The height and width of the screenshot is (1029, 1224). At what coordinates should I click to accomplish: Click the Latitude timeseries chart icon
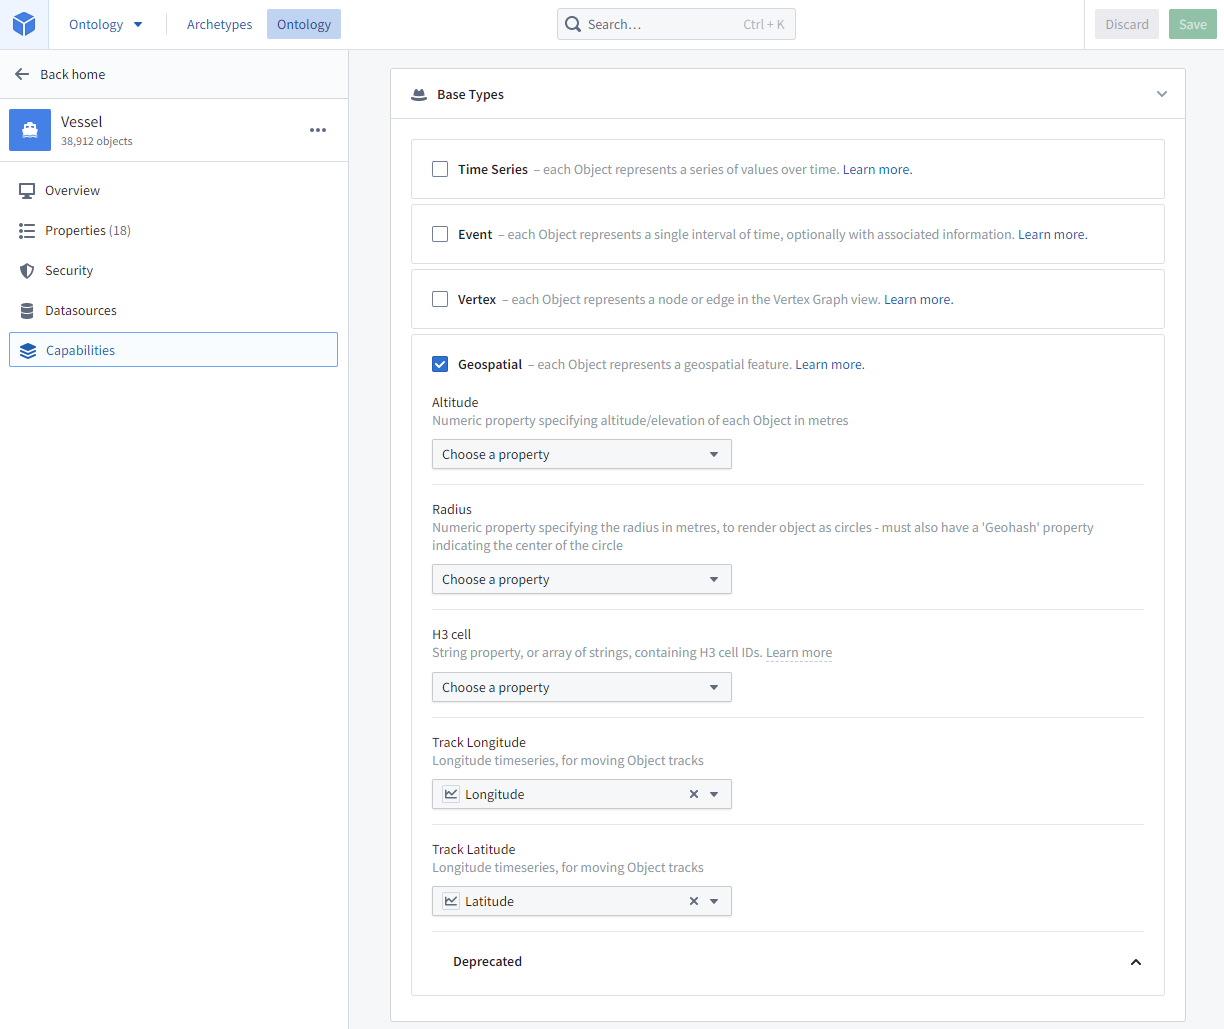(x=451, y=901)
